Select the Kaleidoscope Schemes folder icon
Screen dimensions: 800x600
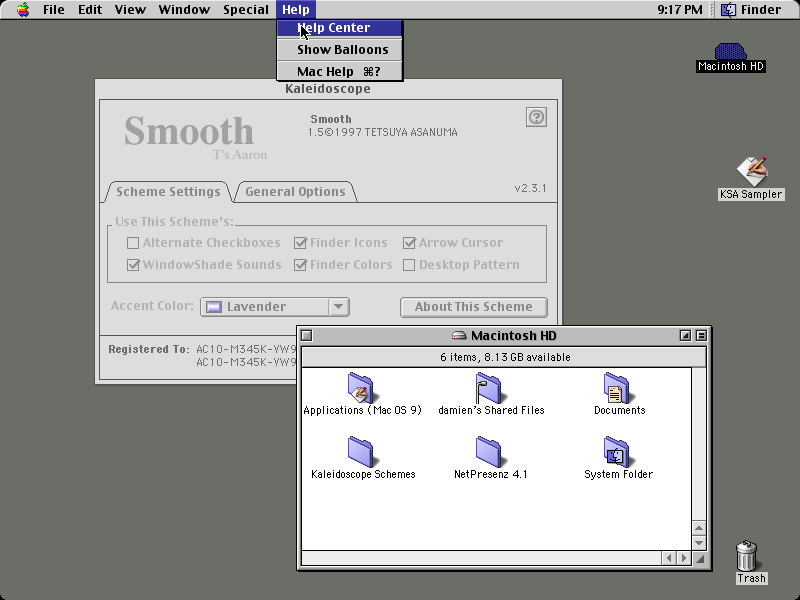tap(361, 452)
